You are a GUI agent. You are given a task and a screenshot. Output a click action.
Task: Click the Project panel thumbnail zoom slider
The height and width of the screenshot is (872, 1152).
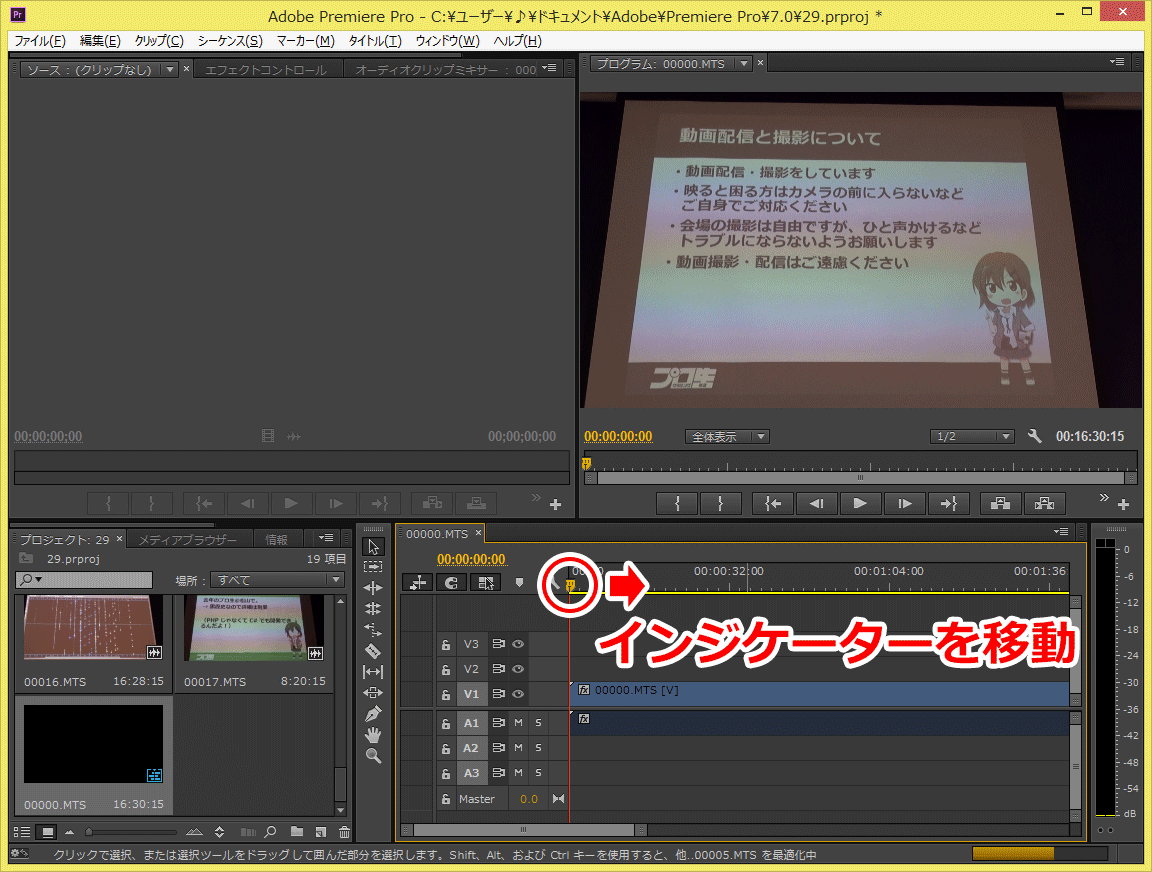tap(90, 832)
